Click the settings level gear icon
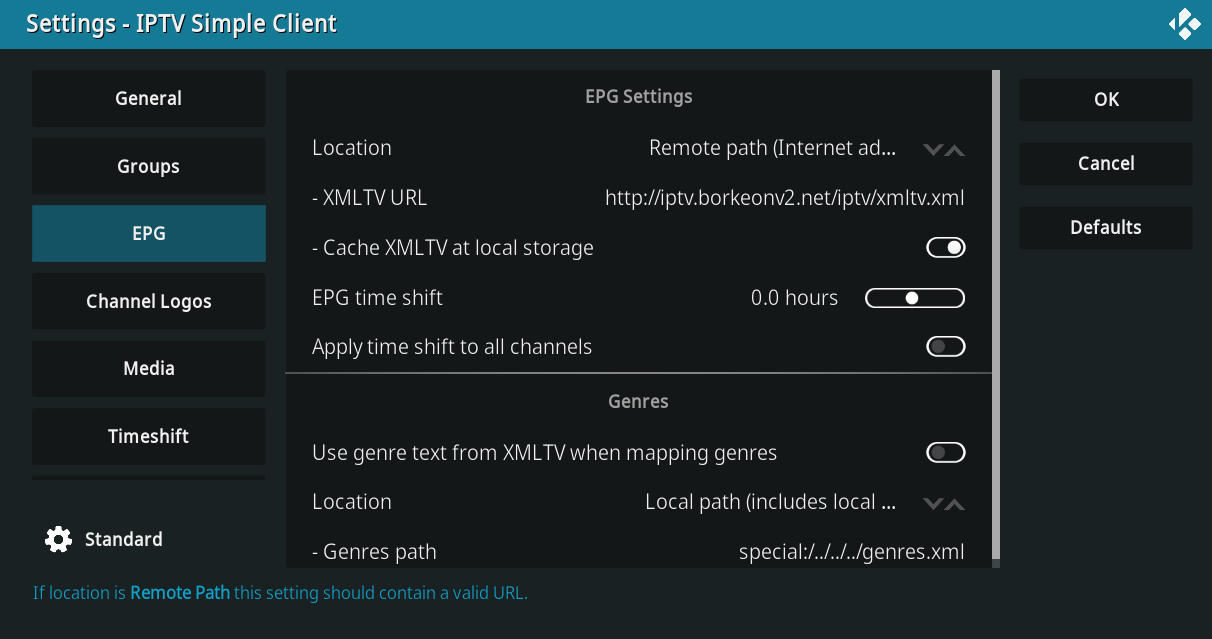The width and height of the screenshot is (1212, 639). point(59,539)
